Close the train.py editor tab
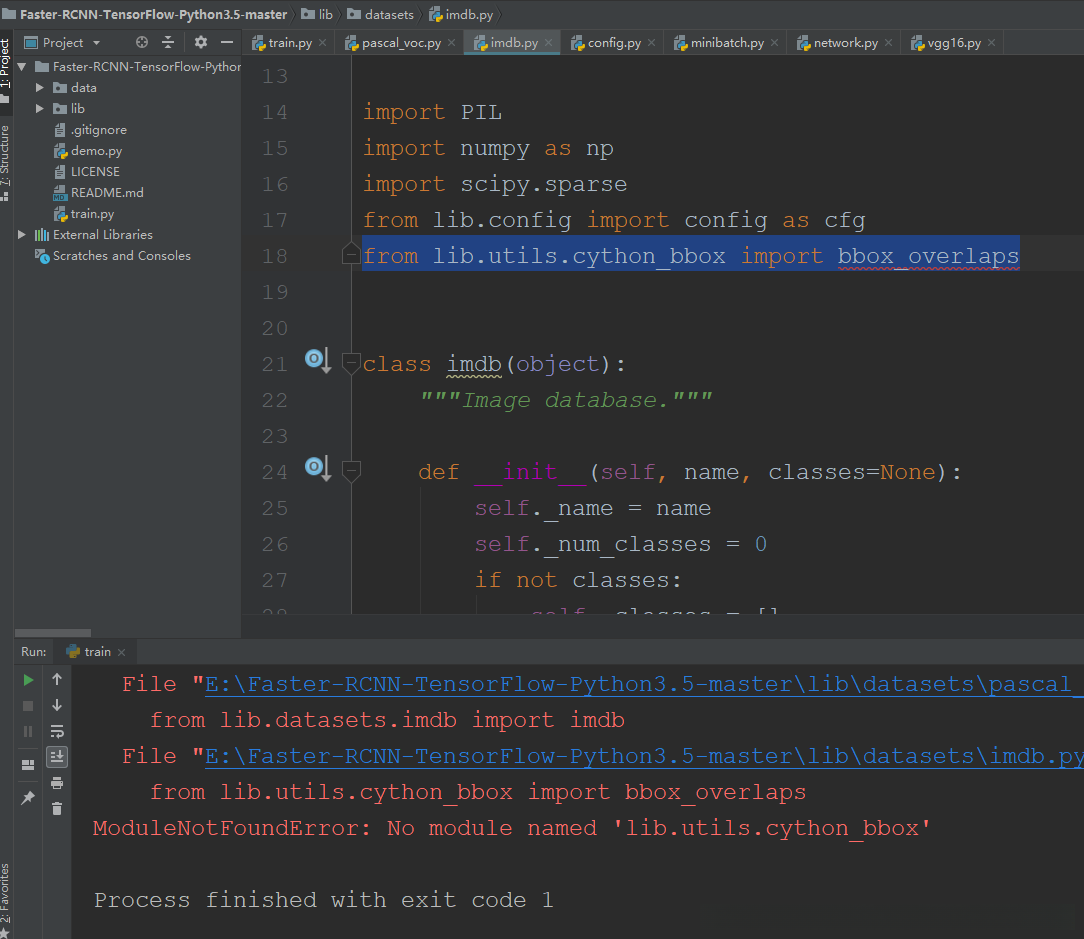The height and width of the screenshot is (939, 1084). pos(322,43)
